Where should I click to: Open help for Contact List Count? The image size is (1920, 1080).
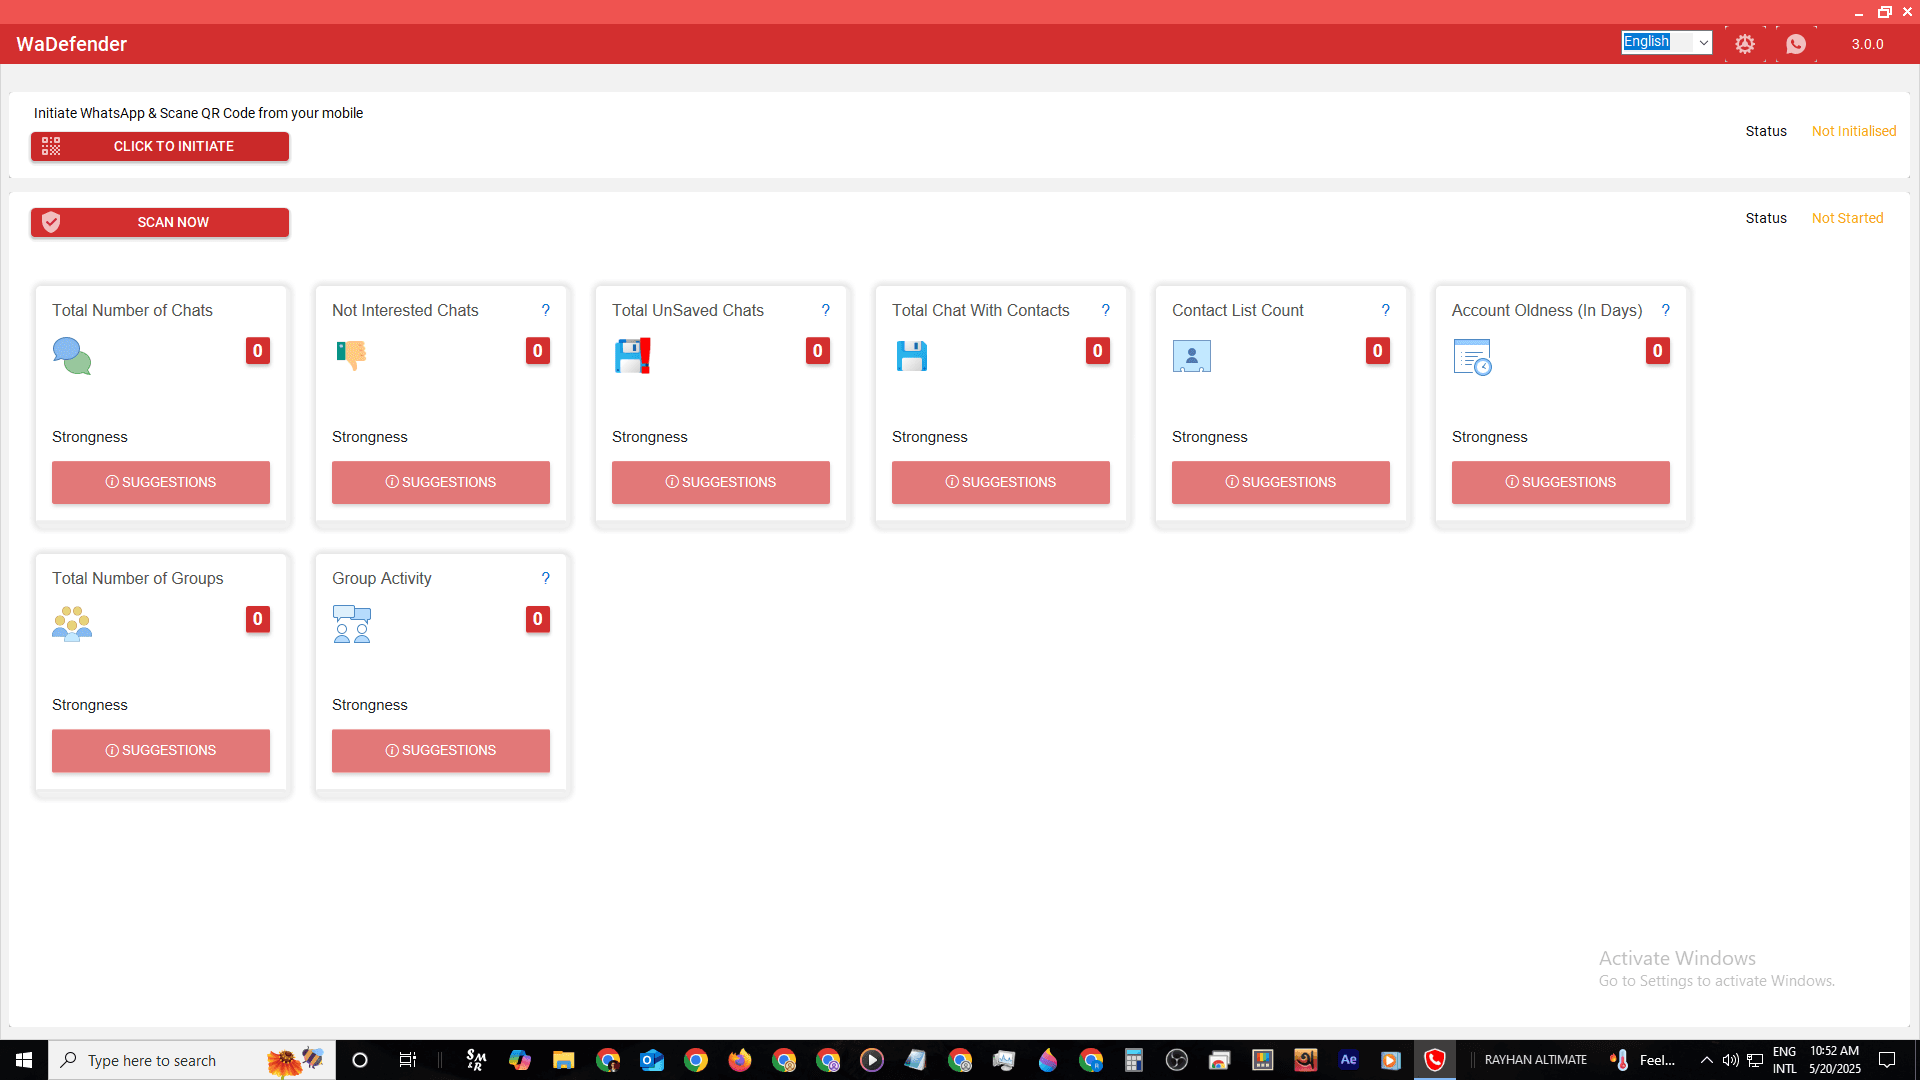click(x=1386, y=310)
